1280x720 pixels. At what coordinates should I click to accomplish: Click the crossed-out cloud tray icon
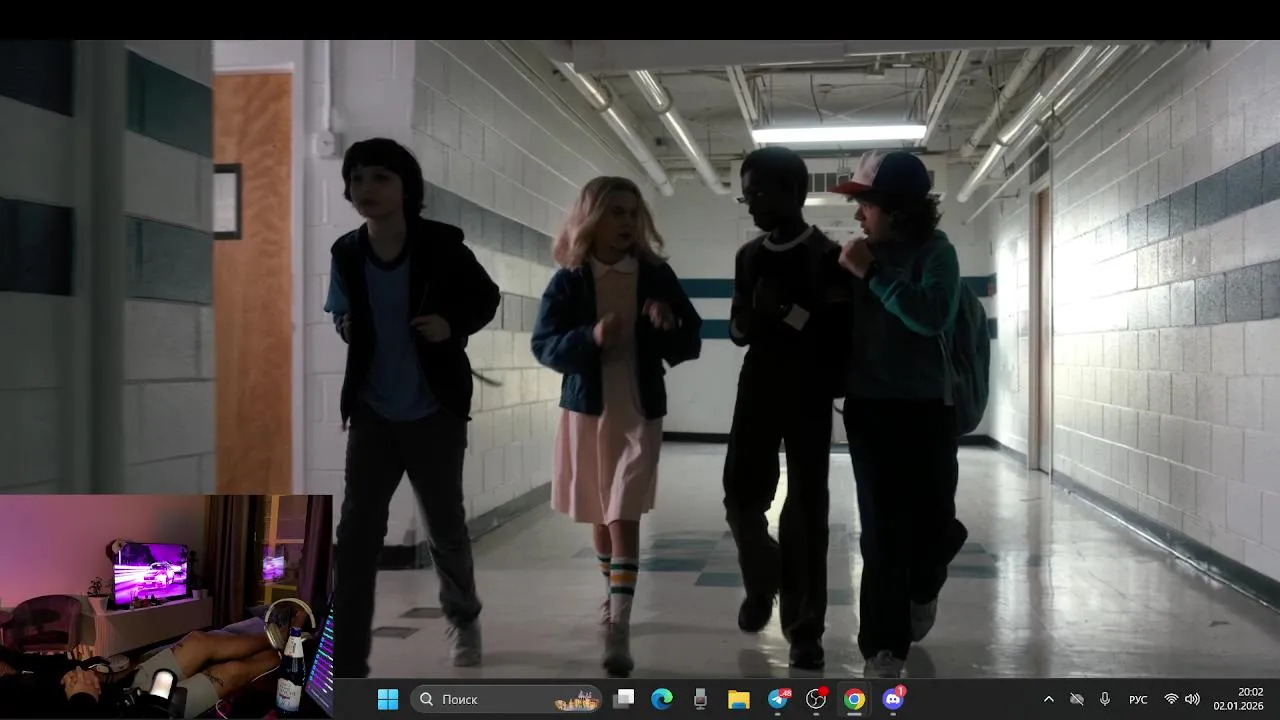point(1077,699)
